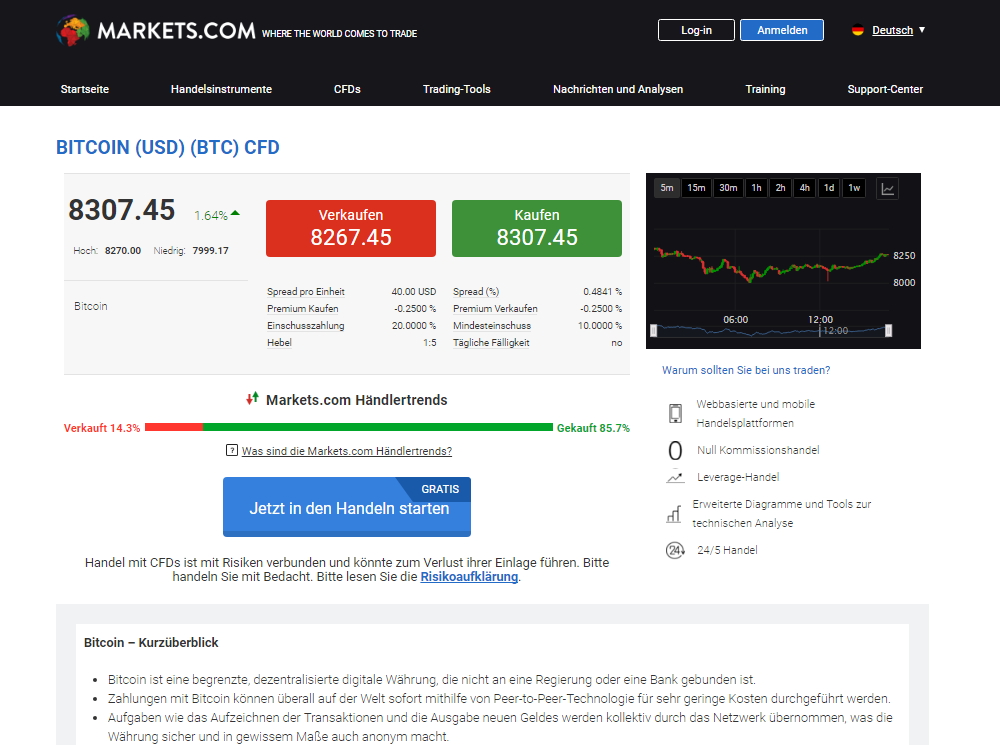Click the Händlertrends arrows icon
Viewport: 1000px width, 745px height.
[253, 399]
